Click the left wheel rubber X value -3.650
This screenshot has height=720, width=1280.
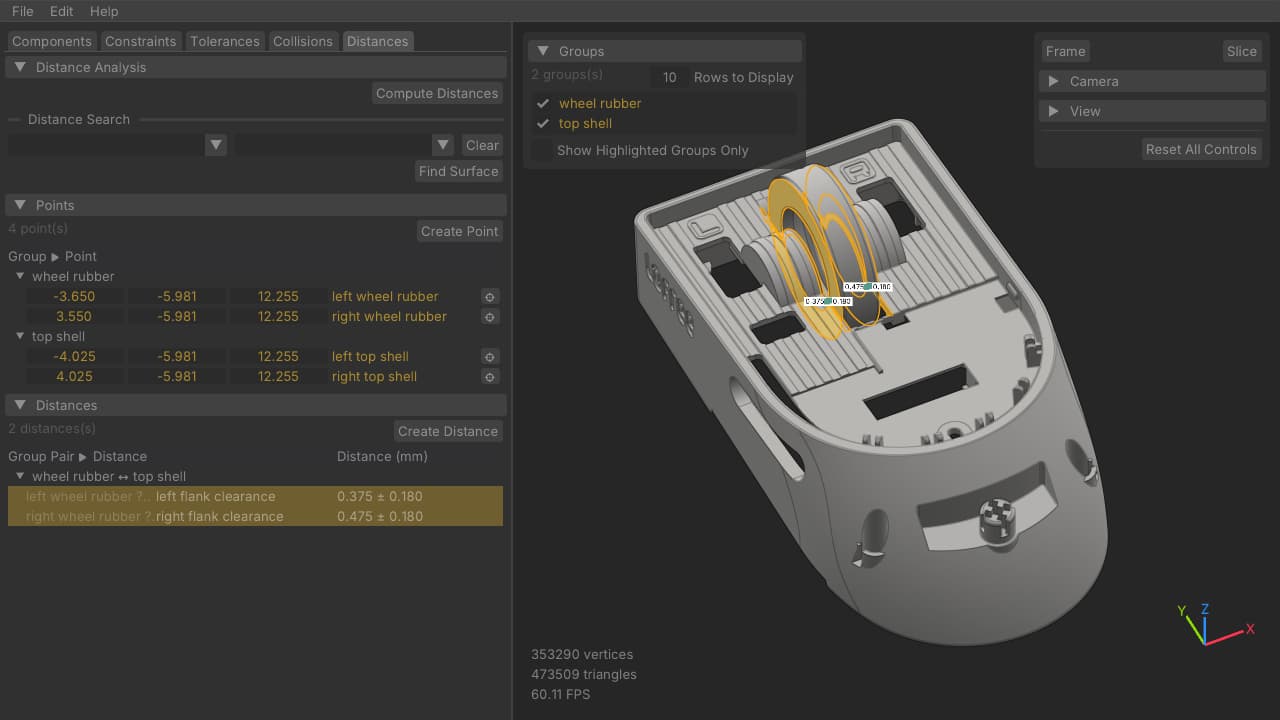pyautogui.click(x=75, y=296)
